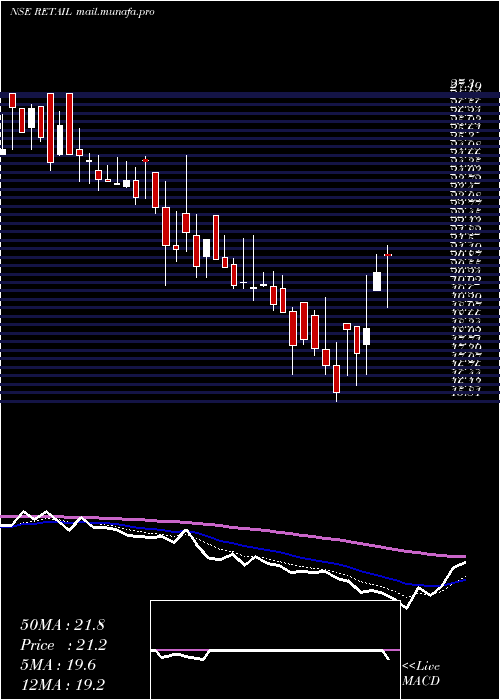The width and height of the screenshot is (500, 700).
Task: Select the Price : 21.2 readout
Action: (x=62, y=645)
